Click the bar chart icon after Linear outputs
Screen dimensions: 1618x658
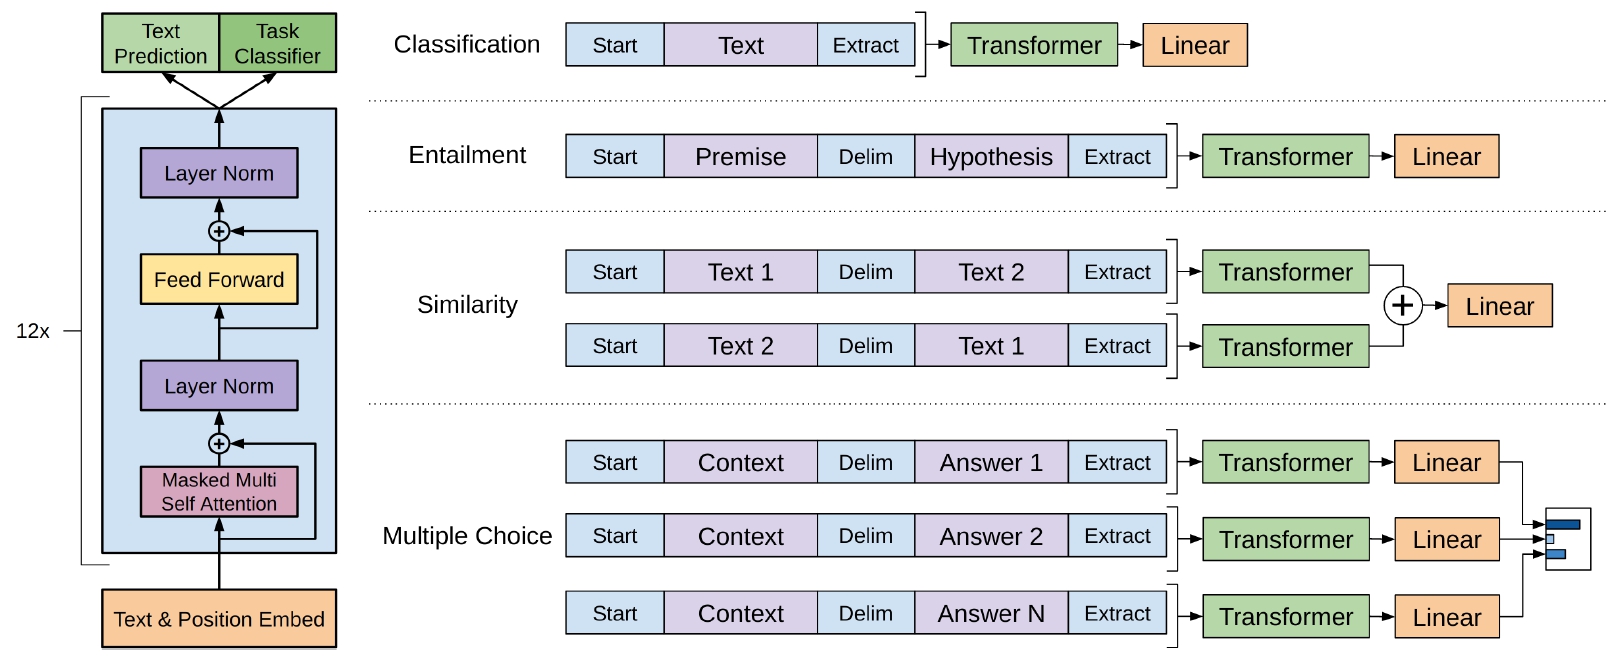1566,538
